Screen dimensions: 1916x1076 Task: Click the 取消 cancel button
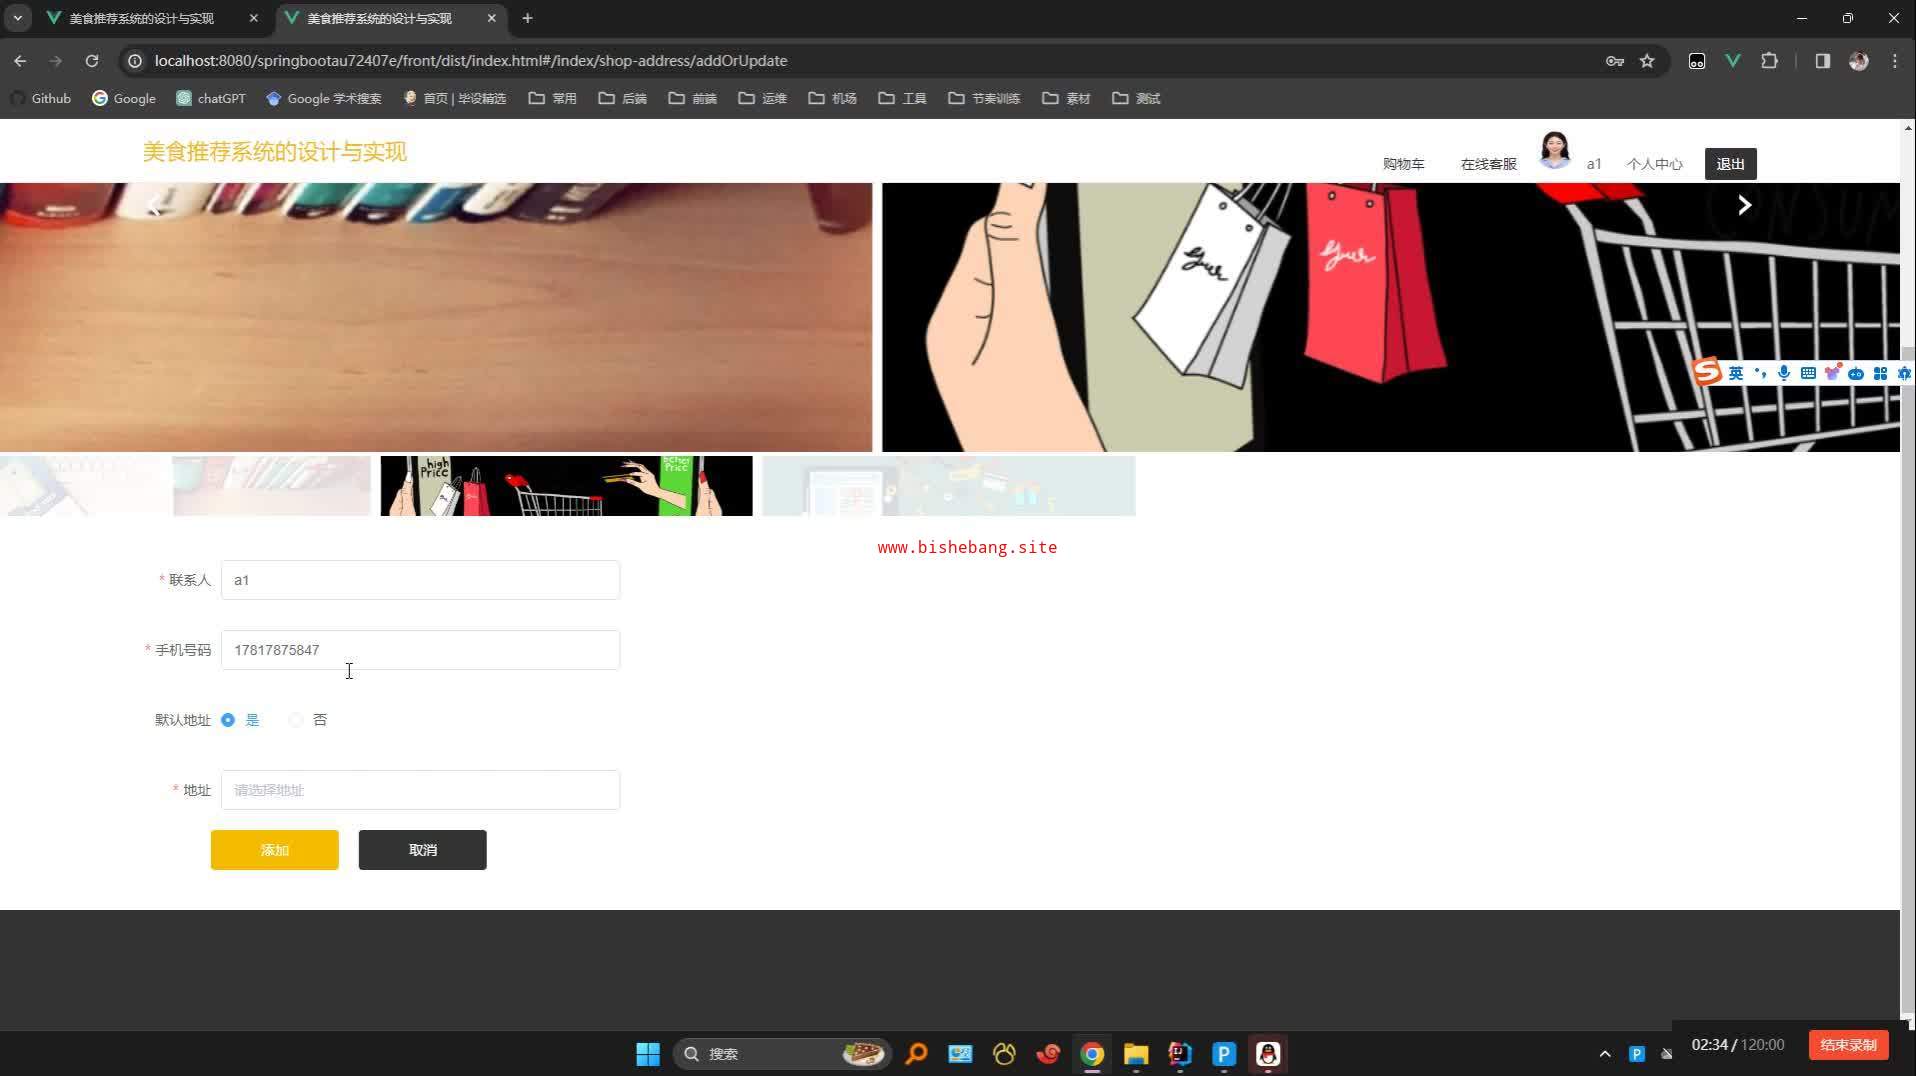point(423,850)
